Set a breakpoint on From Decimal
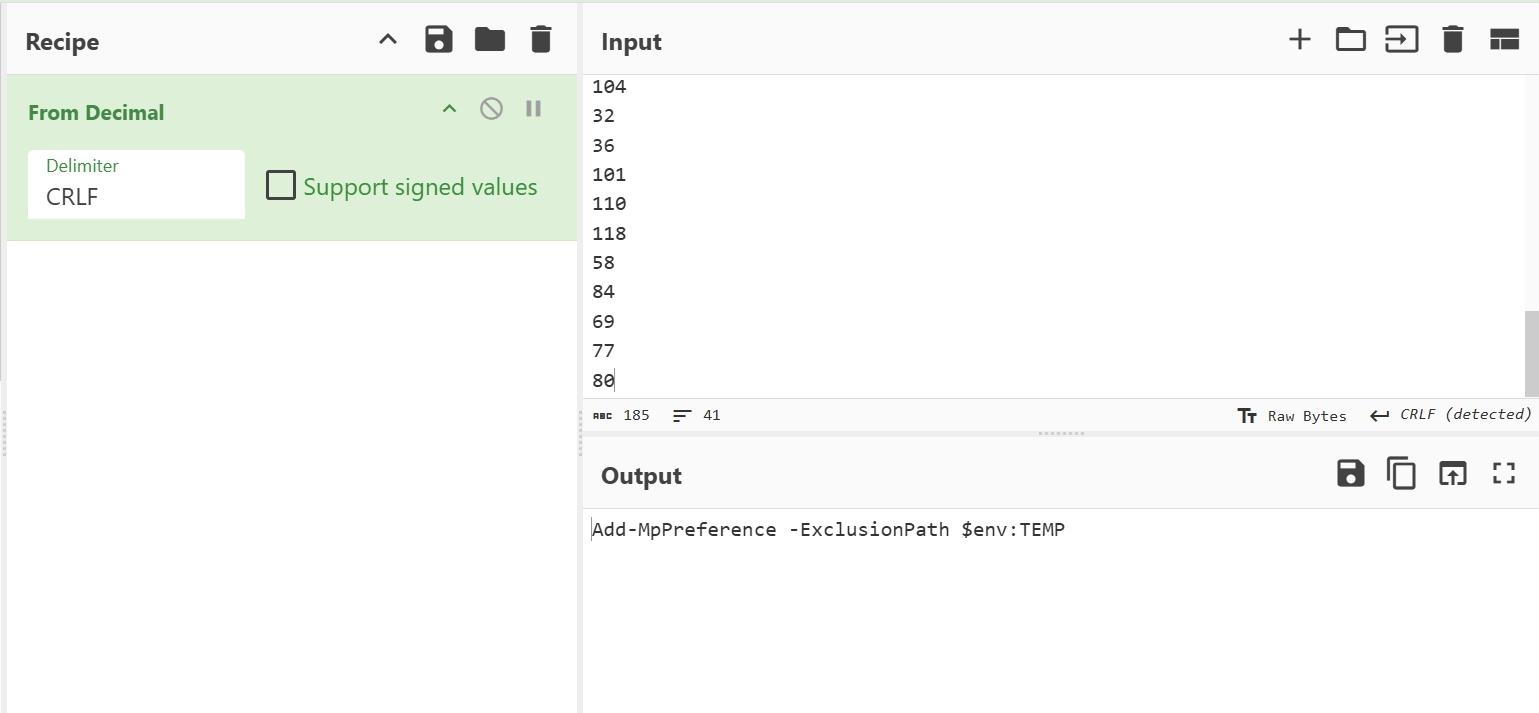The image size is (1539, 713). 533,108
